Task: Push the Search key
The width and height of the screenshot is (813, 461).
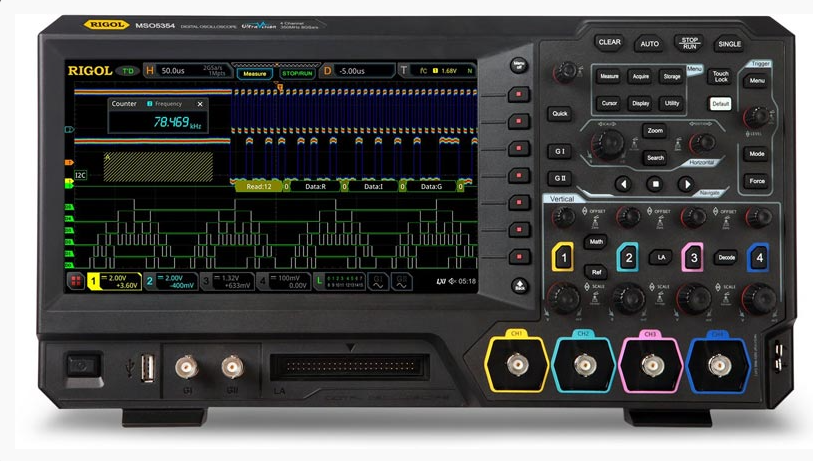Action: [655, 158]
